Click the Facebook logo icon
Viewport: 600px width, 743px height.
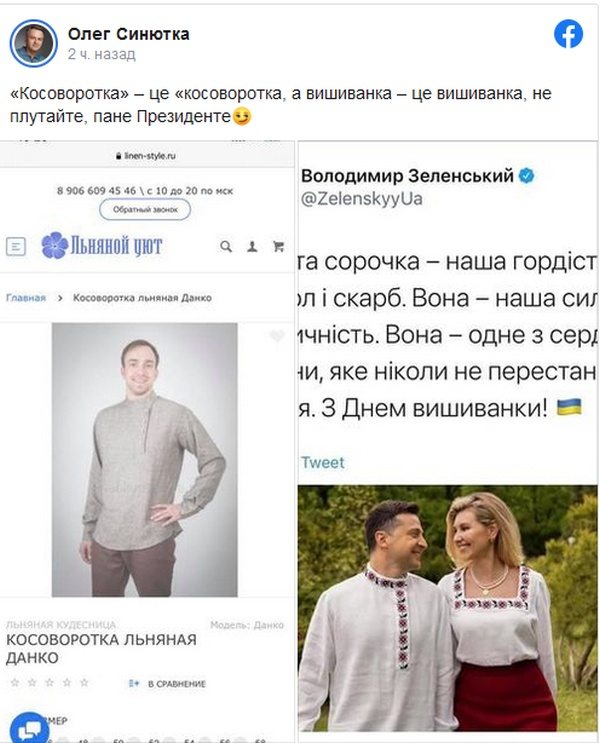(568, 34)
